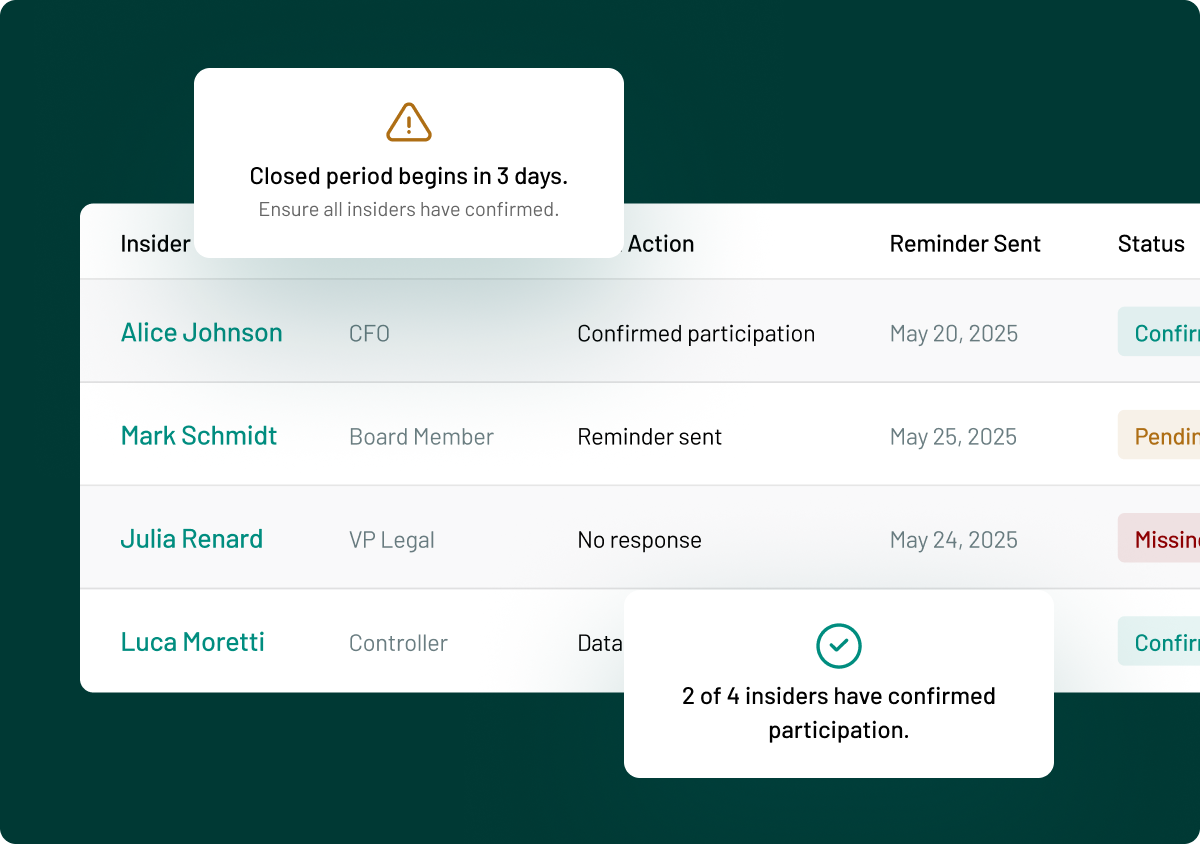Click the warning triangle icon
Image resolution: width=1200 pixels, height=844 pixels.
408,121
